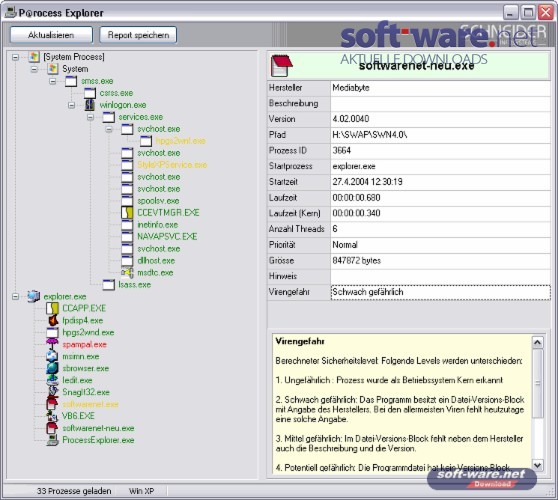Click the services.exe icon
The height and width of the screenshot is (500, 558).
(109, 117)
